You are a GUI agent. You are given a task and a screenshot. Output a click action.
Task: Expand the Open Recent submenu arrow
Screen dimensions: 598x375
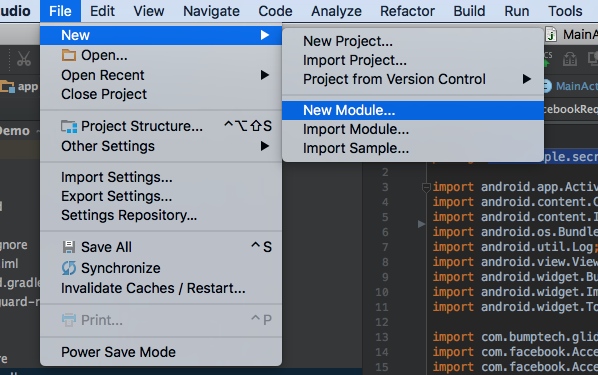(264, 75)
